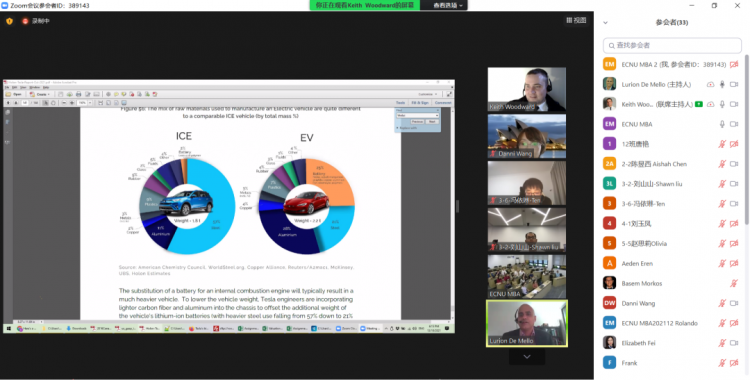Click the disabled camera icon for ECNU MBA 2
Screen dimensions: 750x380
[x=734, y=65]
